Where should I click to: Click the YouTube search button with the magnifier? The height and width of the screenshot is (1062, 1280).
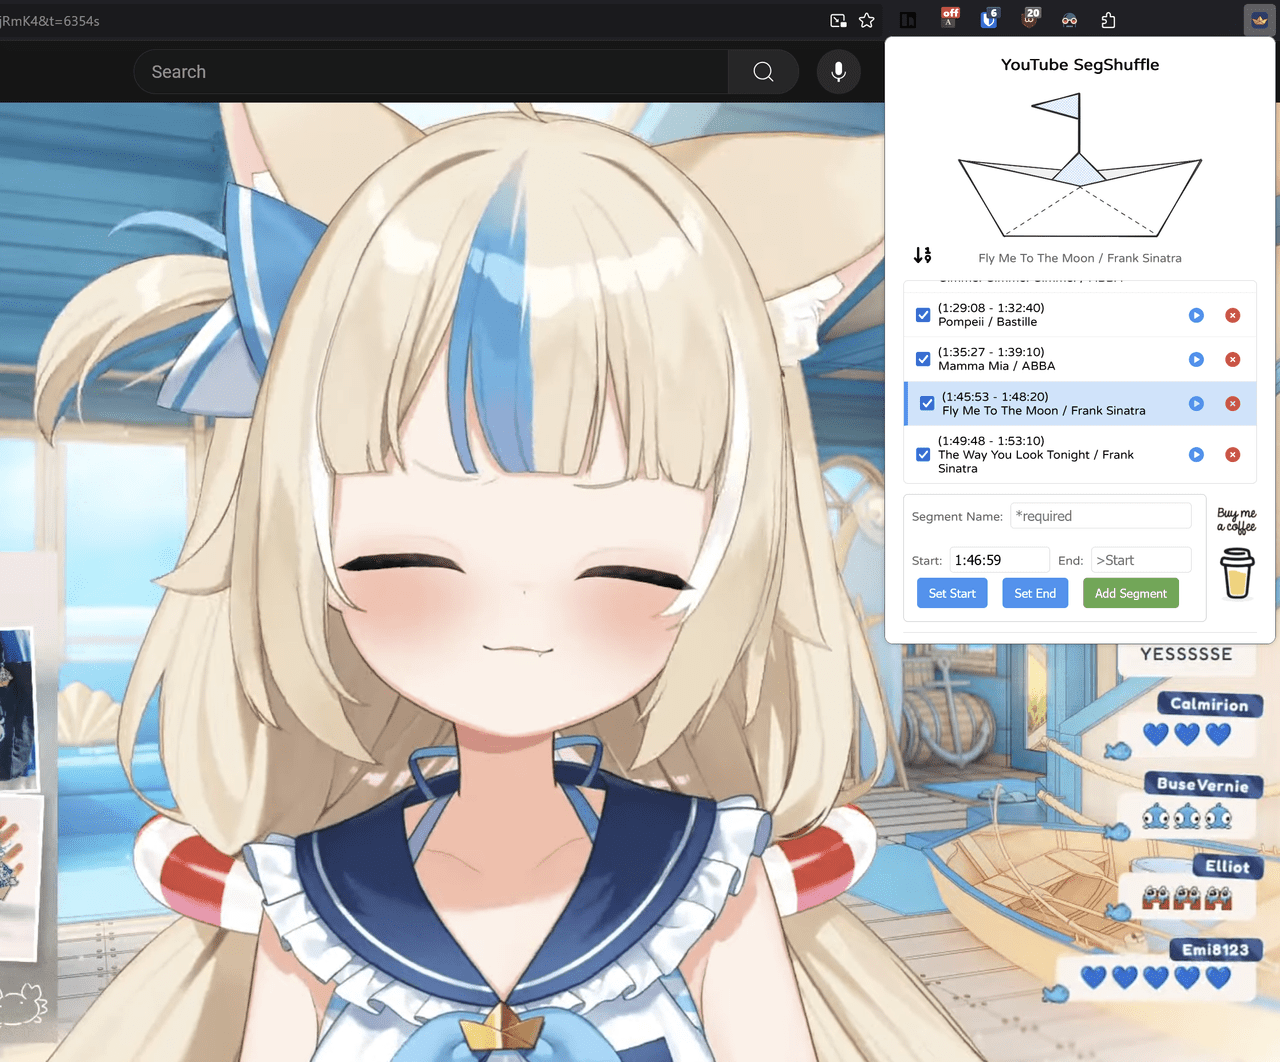[x=763, y=72]
